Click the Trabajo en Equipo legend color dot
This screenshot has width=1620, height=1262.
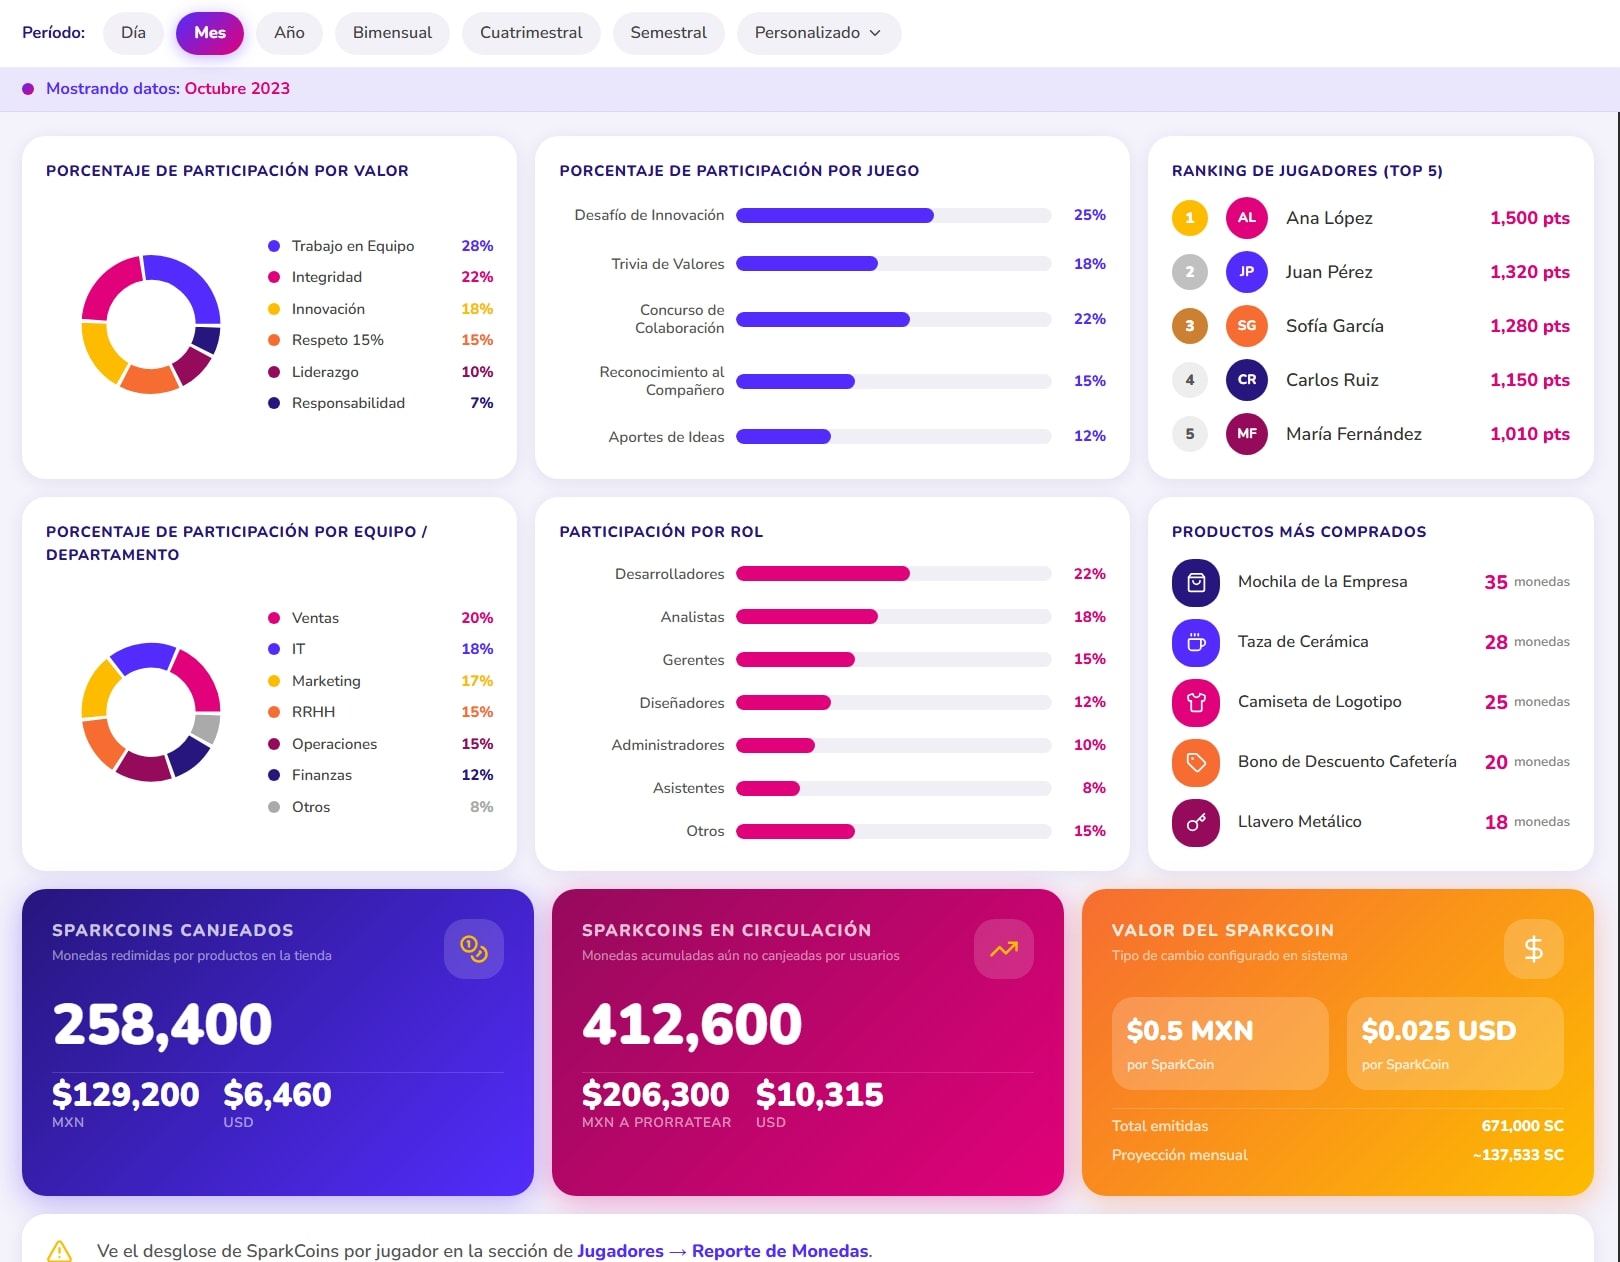pos(274,246)
